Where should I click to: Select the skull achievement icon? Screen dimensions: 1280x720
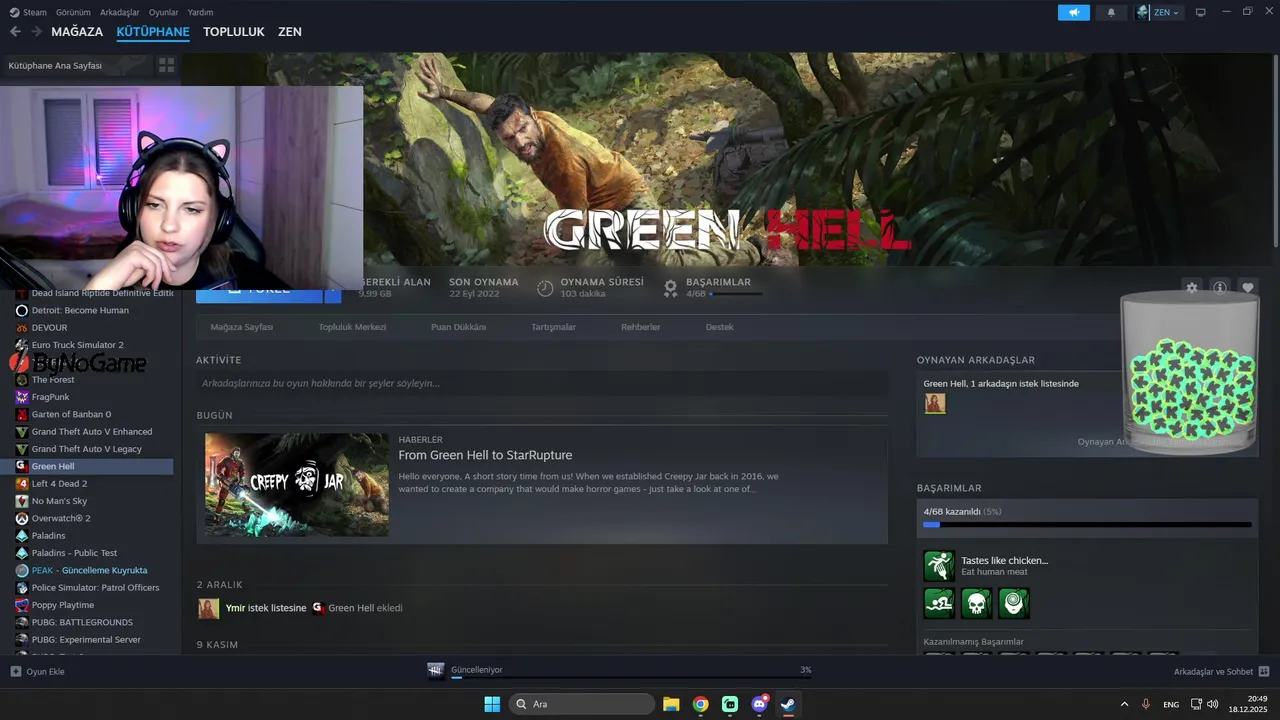(976, 603)
